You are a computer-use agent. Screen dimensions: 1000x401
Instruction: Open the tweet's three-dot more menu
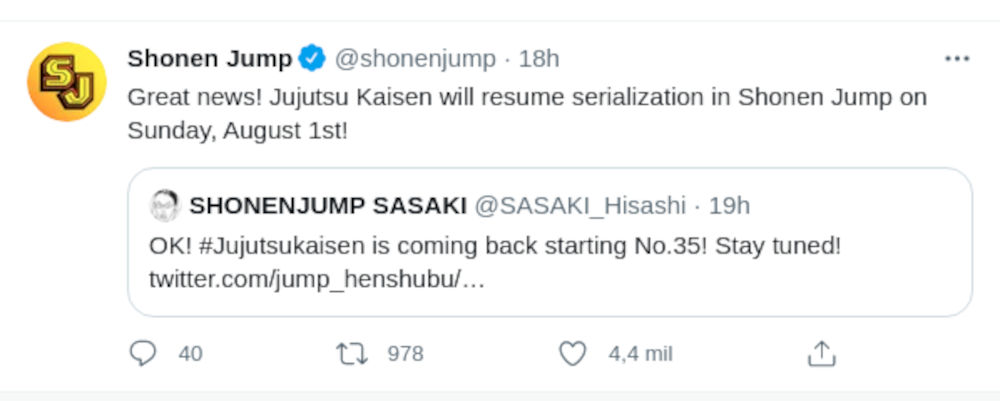[x=957, y=59]
